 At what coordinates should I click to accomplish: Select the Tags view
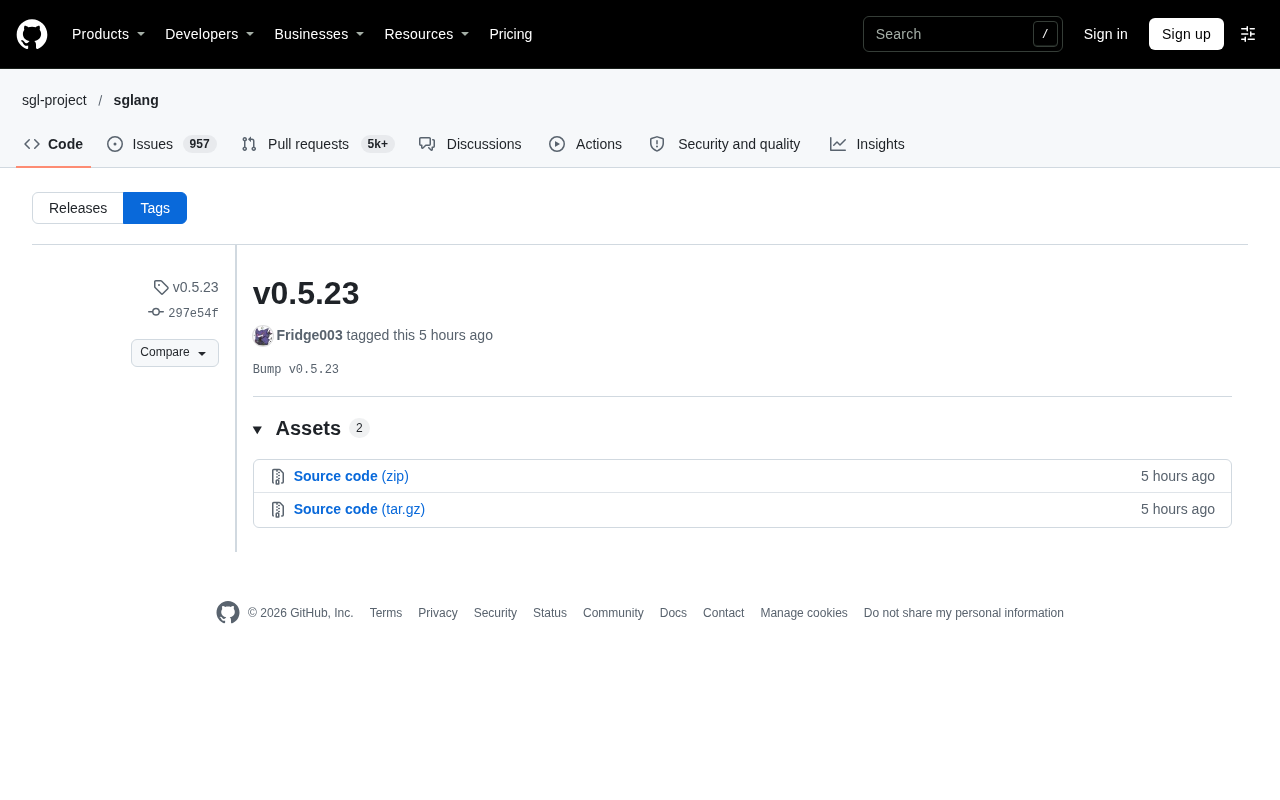click(155, 208)
